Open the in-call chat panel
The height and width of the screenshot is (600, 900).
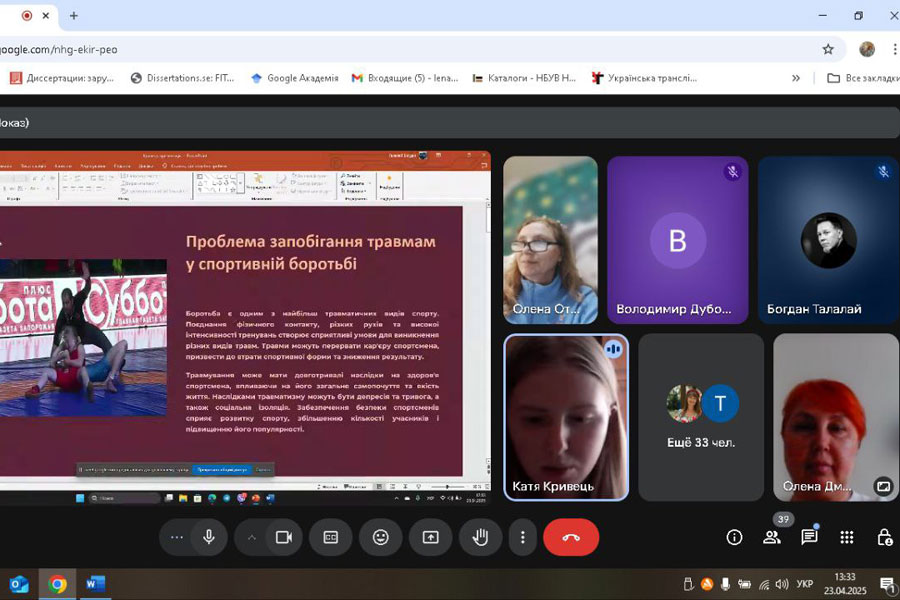(x=809, y=537)
